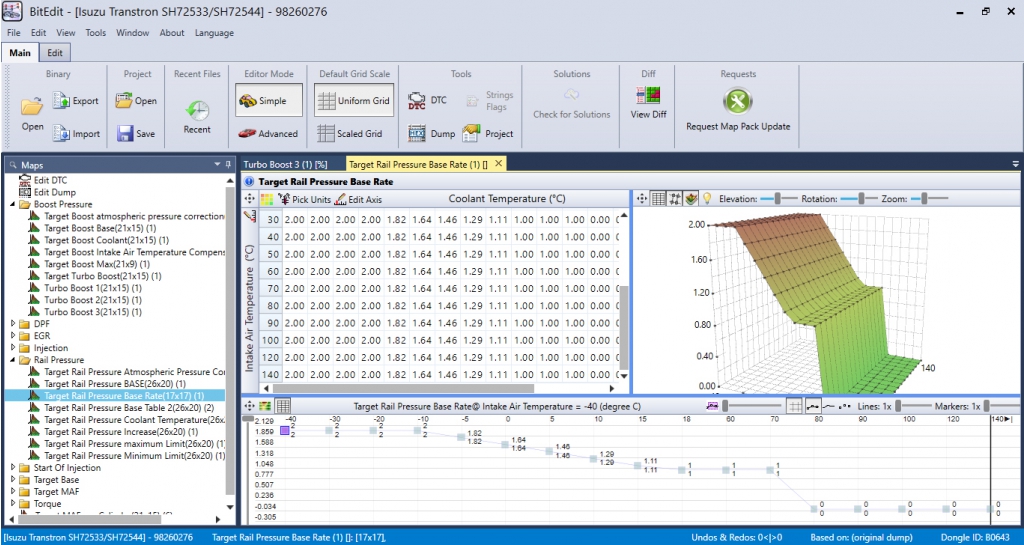Open the Window menu
1024x545 pixels.
(x=133, y=33)
